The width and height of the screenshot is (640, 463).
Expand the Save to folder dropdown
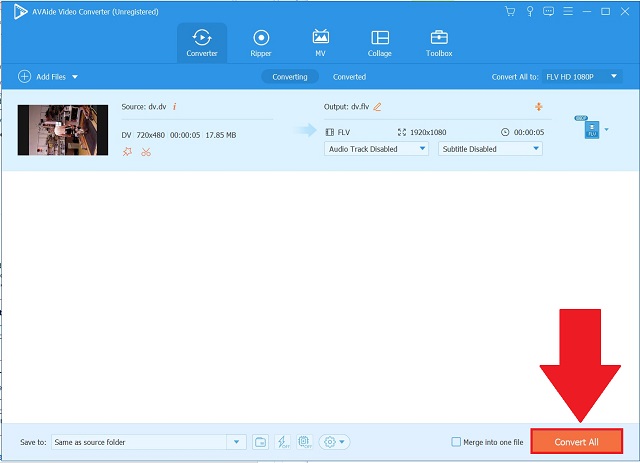(236, 442)
